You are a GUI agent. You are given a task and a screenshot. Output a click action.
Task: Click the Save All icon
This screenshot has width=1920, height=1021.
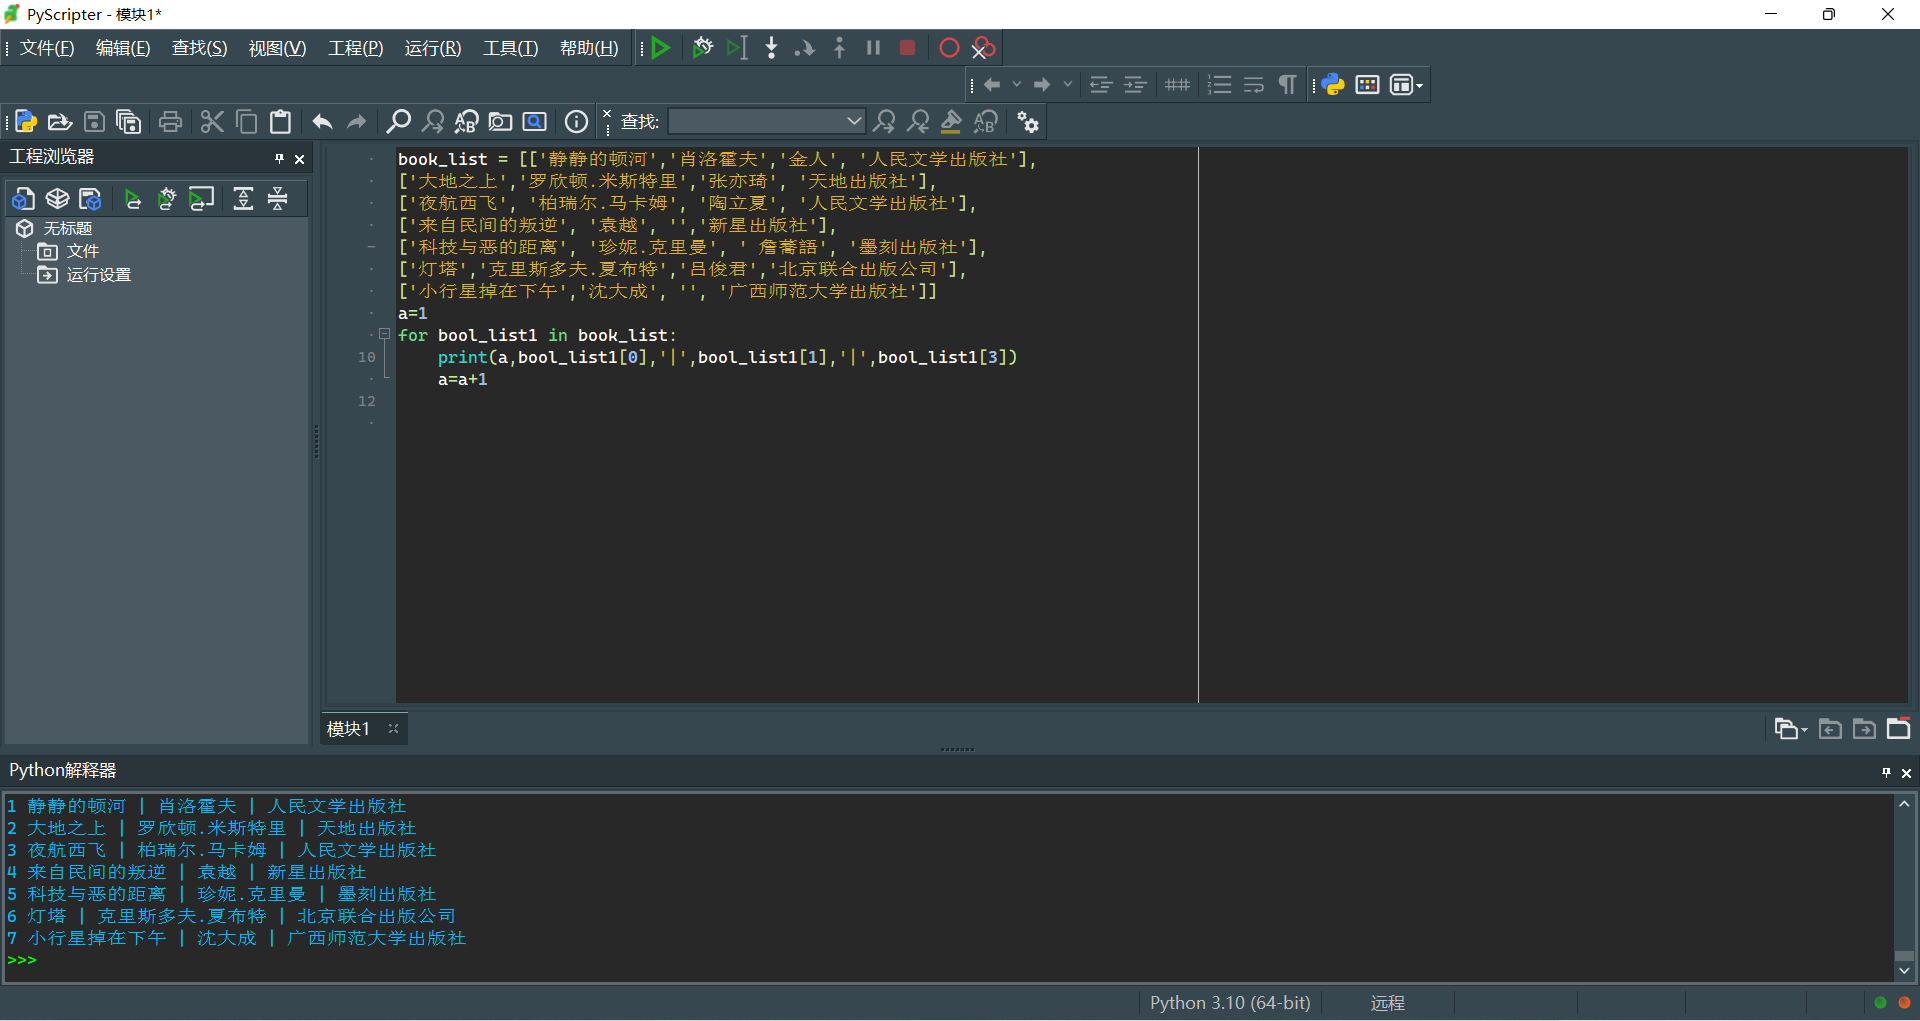[128, 122]
